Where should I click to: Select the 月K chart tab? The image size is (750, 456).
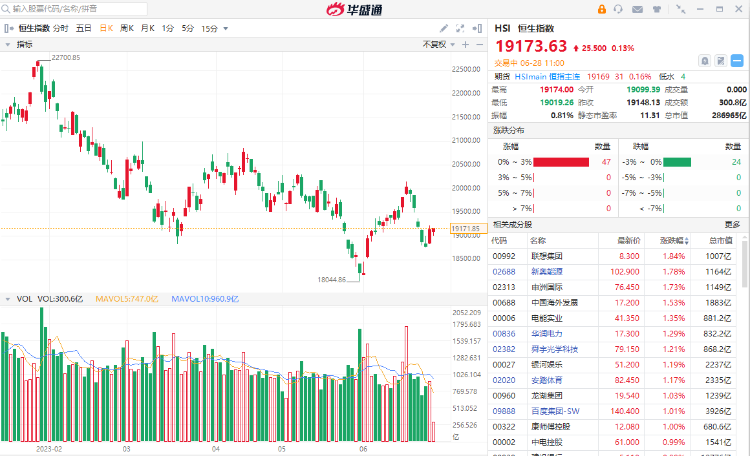[148, 29]
